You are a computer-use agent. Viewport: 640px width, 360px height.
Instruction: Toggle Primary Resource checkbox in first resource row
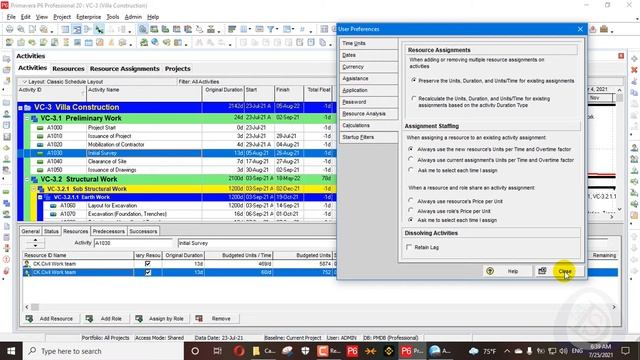tap(148, 264)
